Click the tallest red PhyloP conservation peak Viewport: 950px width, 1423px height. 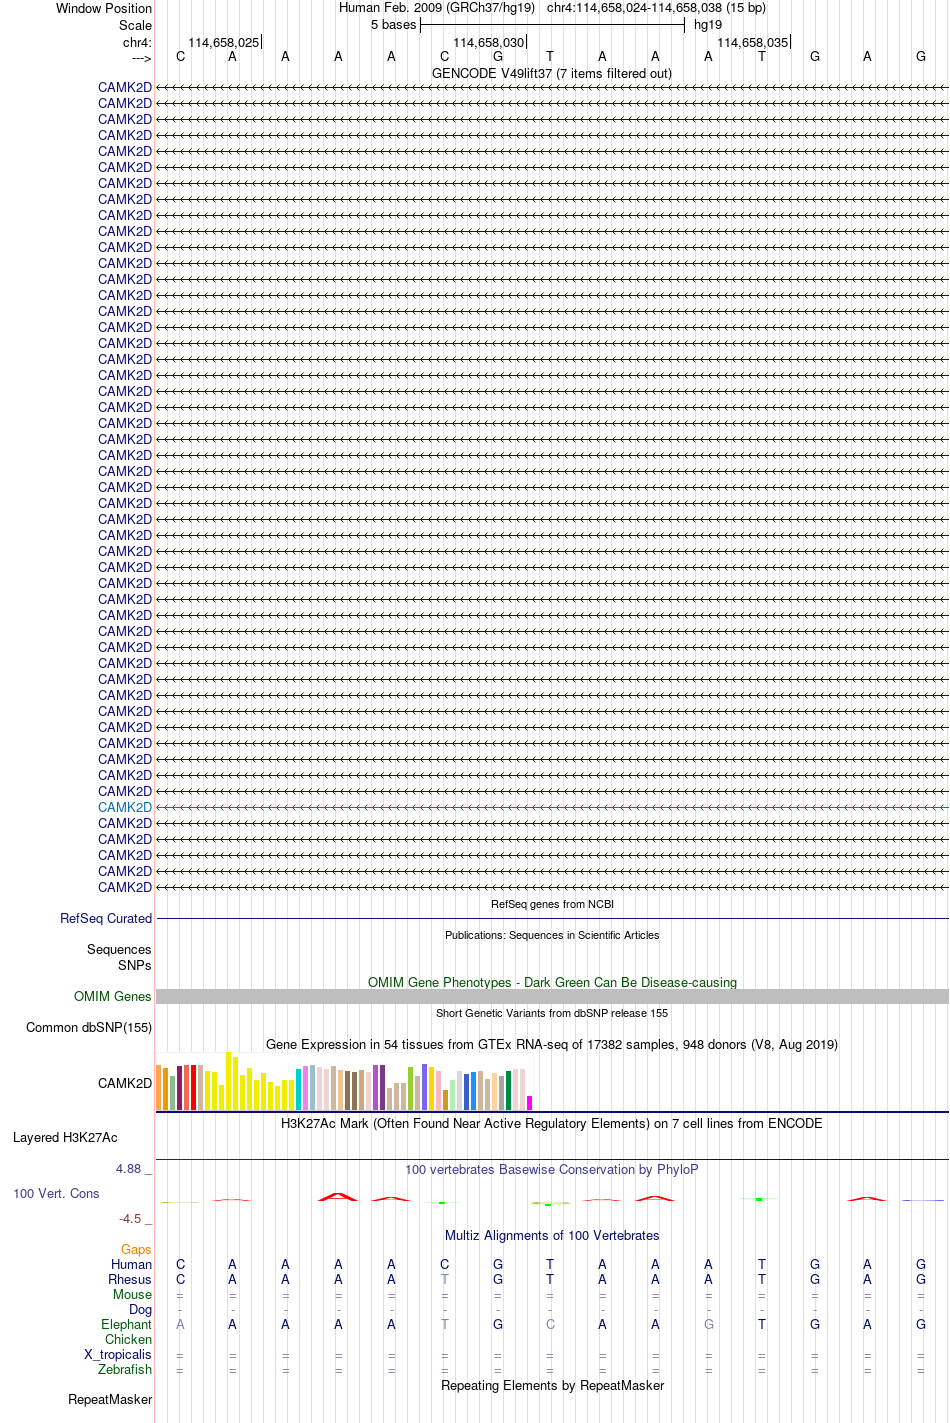[x=338, y=1197]
